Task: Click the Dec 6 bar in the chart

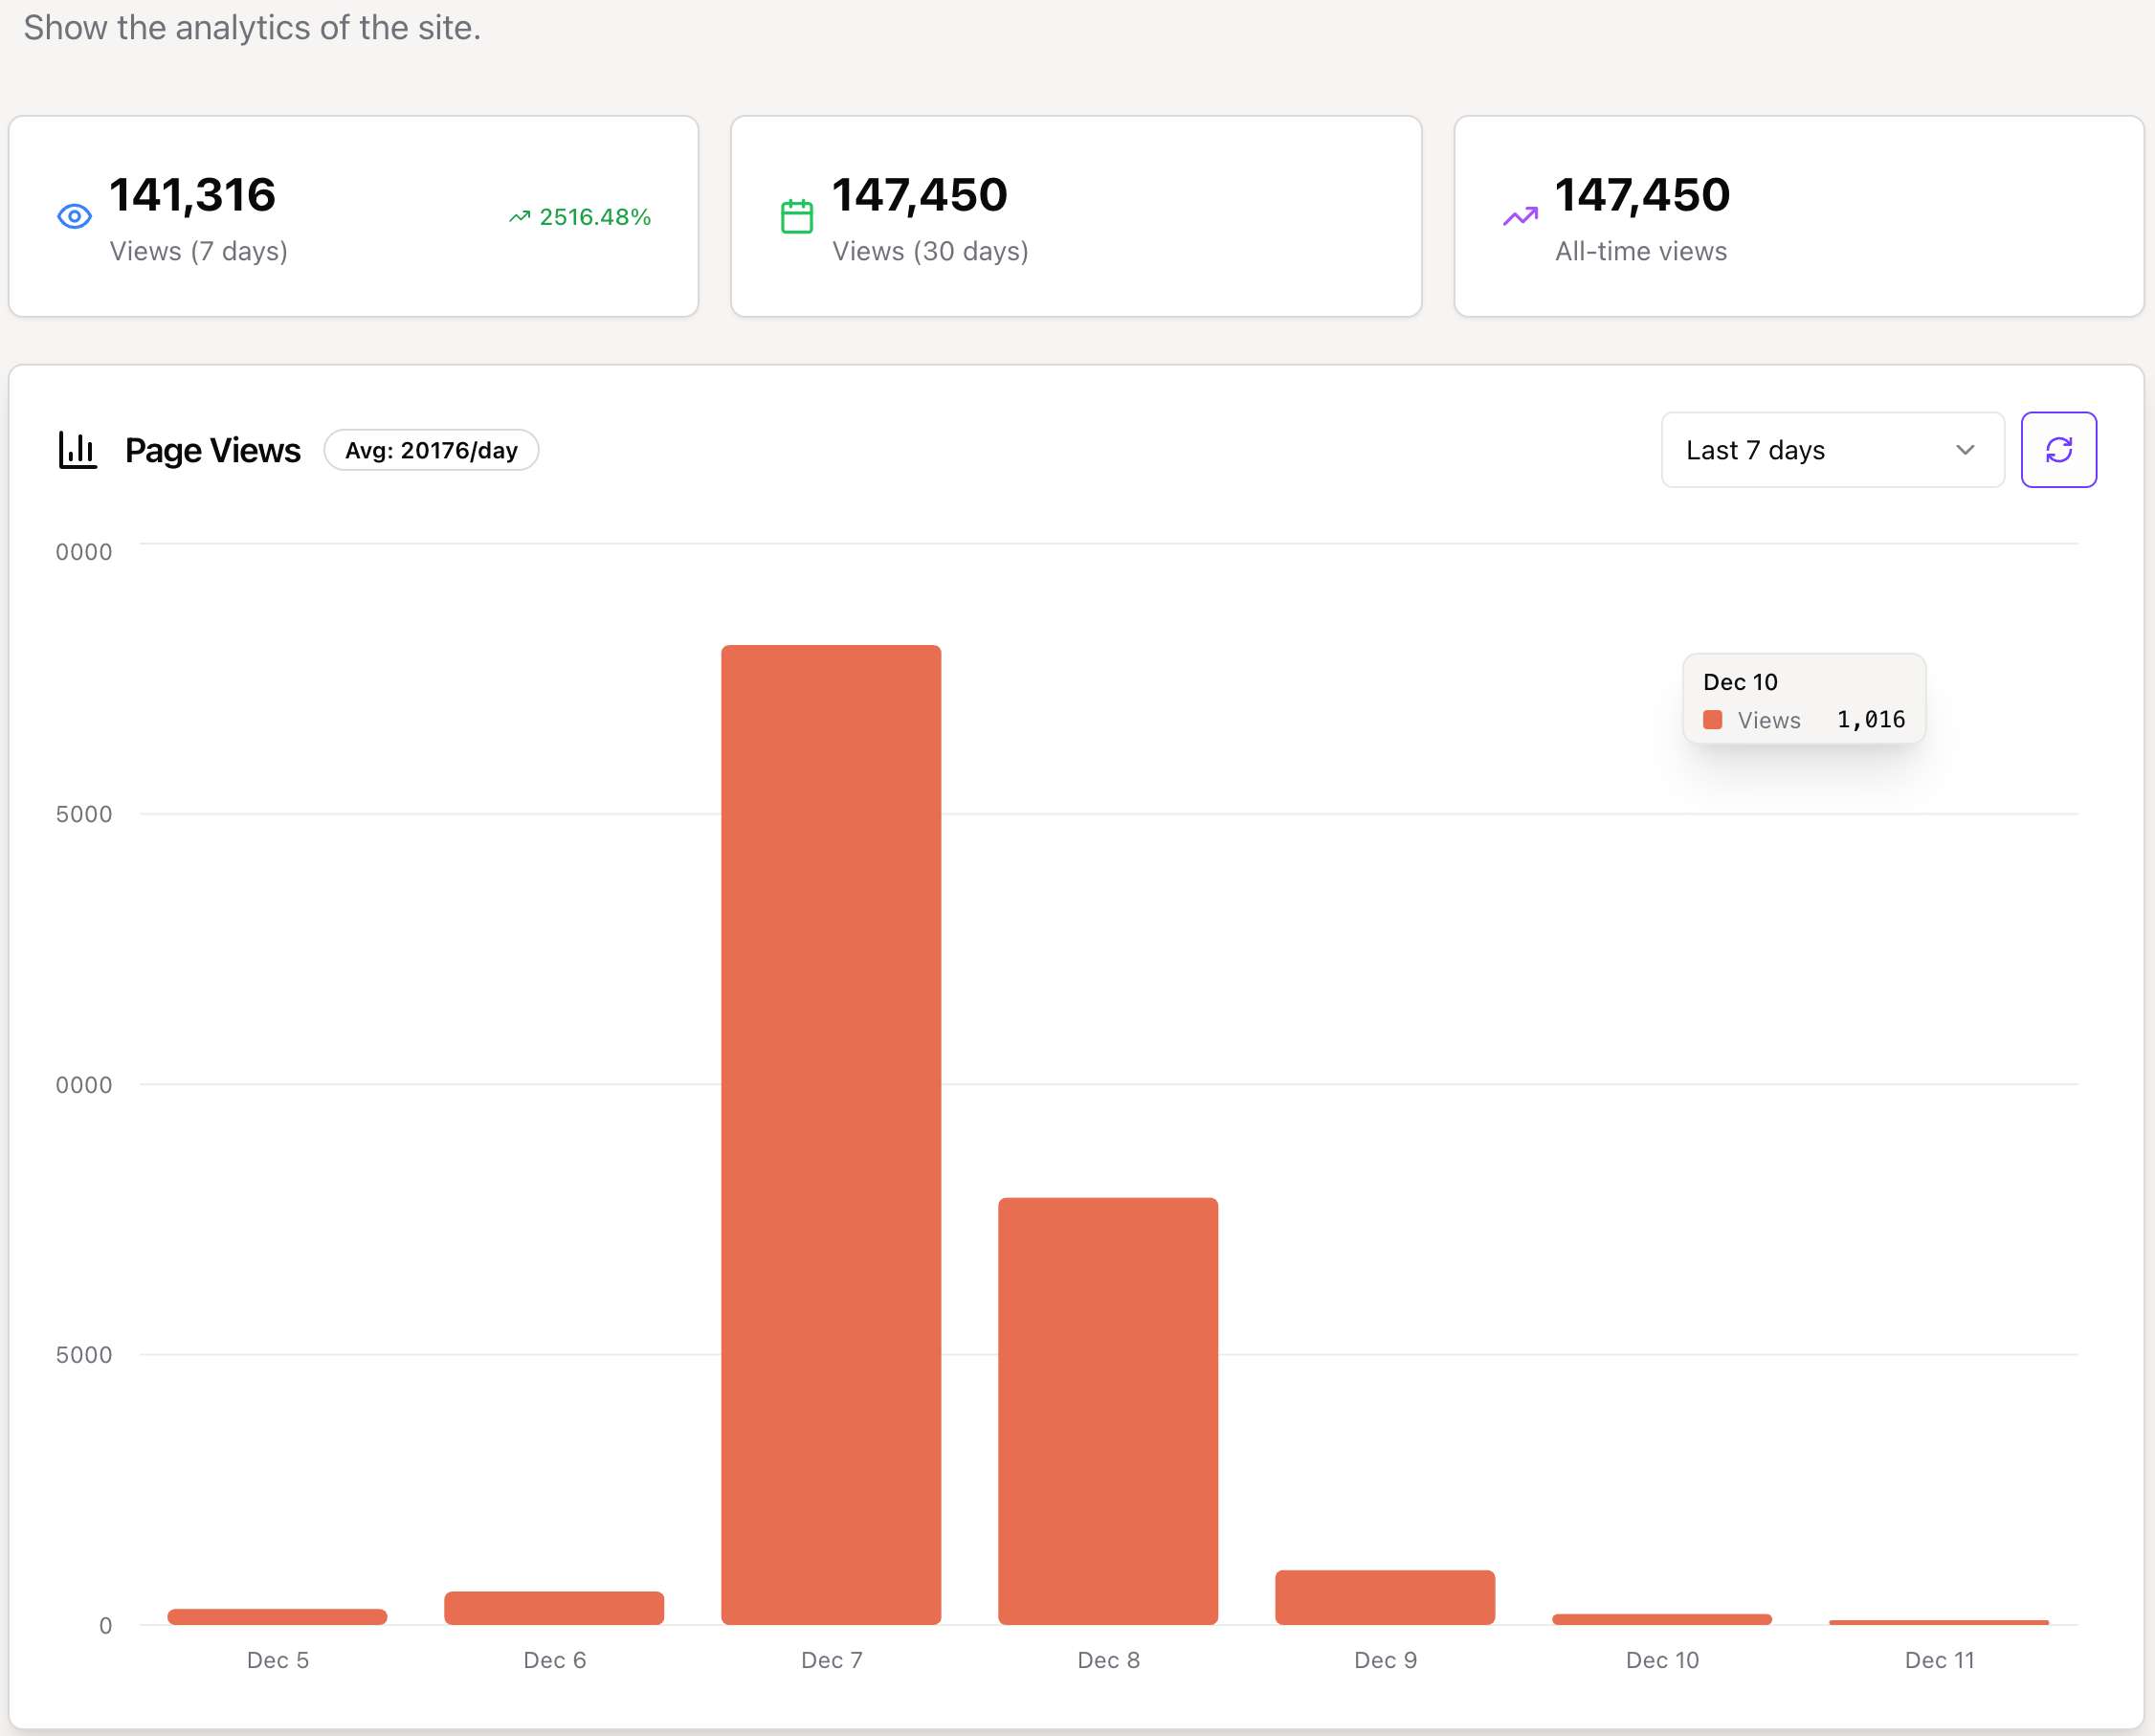Action: point(554,1607)
